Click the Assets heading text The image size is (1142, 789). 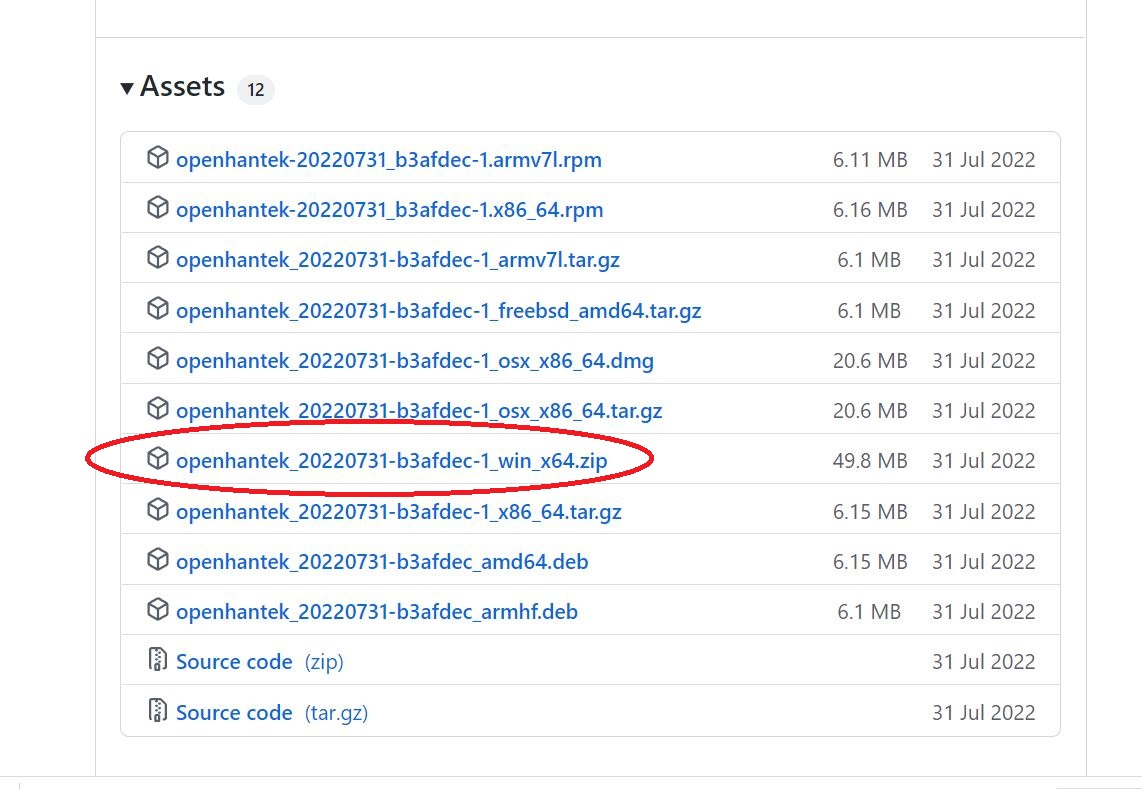point(182,86)
